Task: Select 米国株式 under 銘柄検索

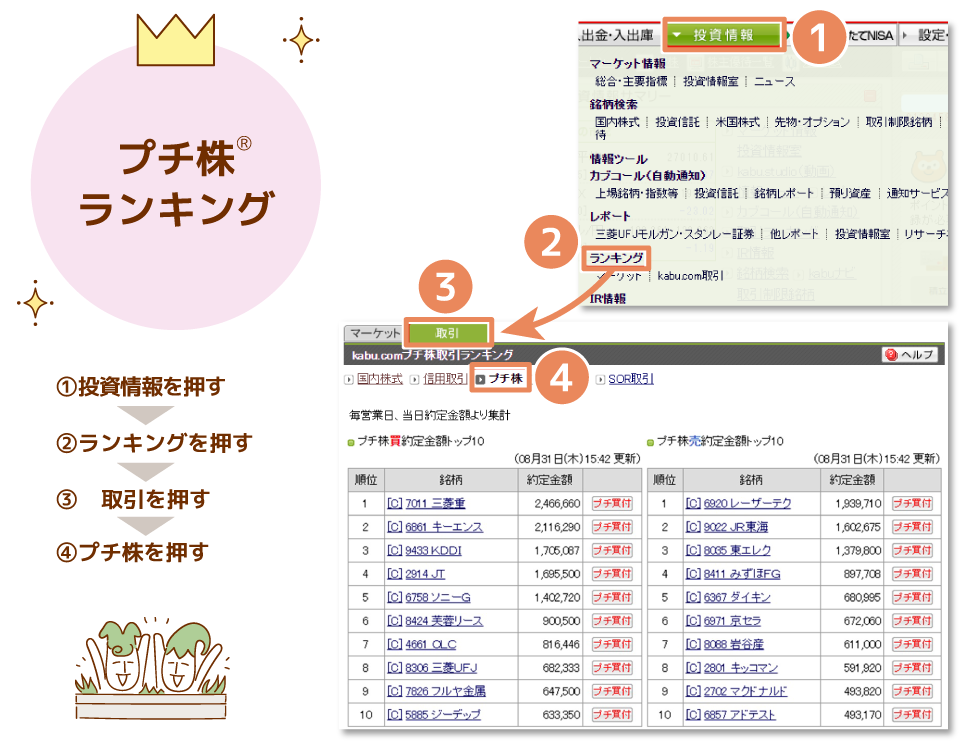Action: point(738,122)
